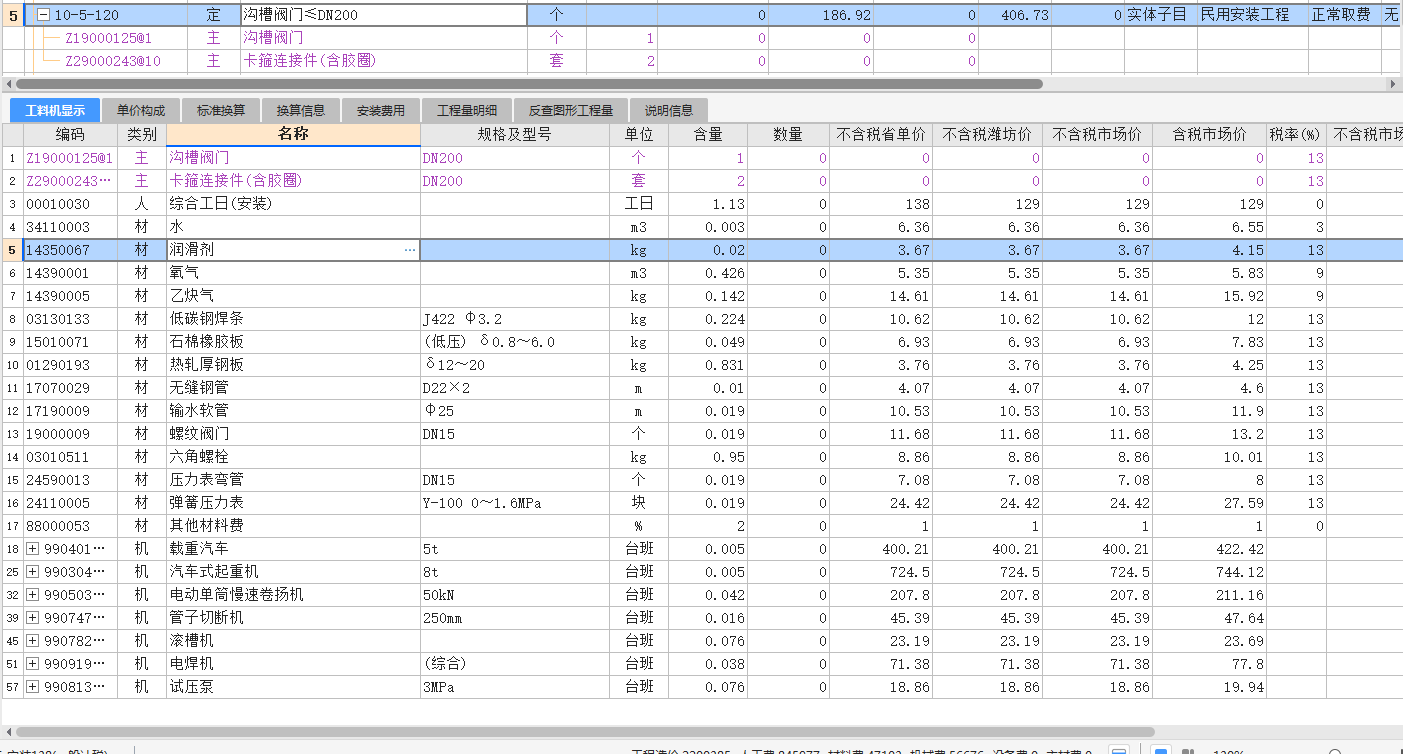Select the J422 Φ3.2 specification cell

click(x=515, y=319)
